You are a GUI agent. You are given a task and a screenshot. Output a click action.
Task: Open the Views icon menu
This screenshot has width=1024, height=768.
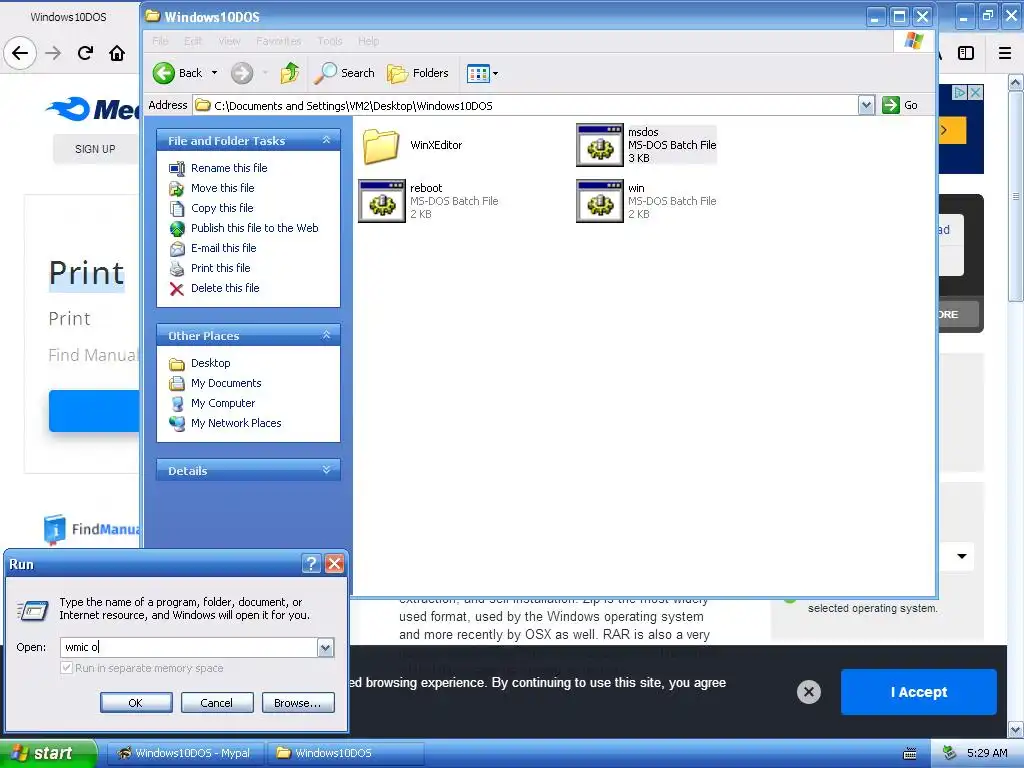point(483,73)
